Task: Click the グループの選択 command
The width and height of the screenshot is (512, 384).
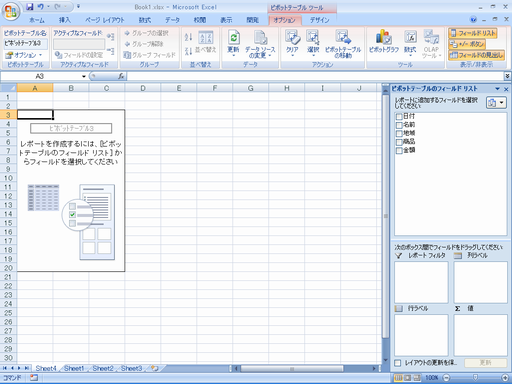Action: coord(146,33)
